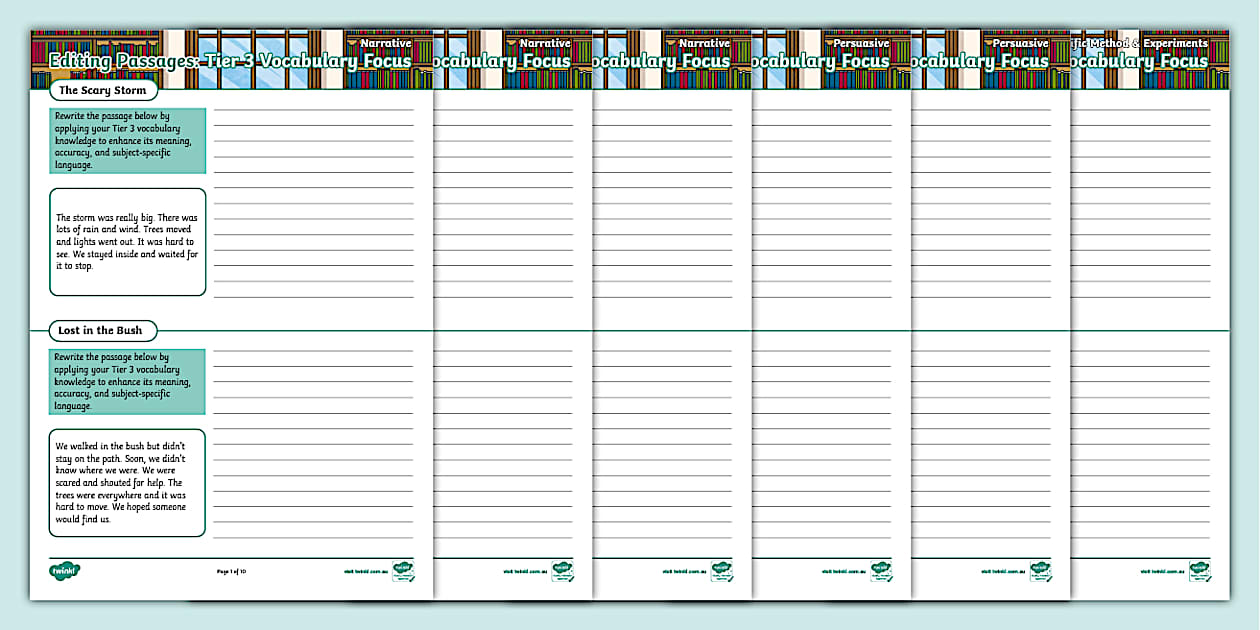Image resolution: width=1260 pixels, height=630 pixels.
Task: Select the 'Lost in the Bush' heading label
Action: [x=99, y=331]
